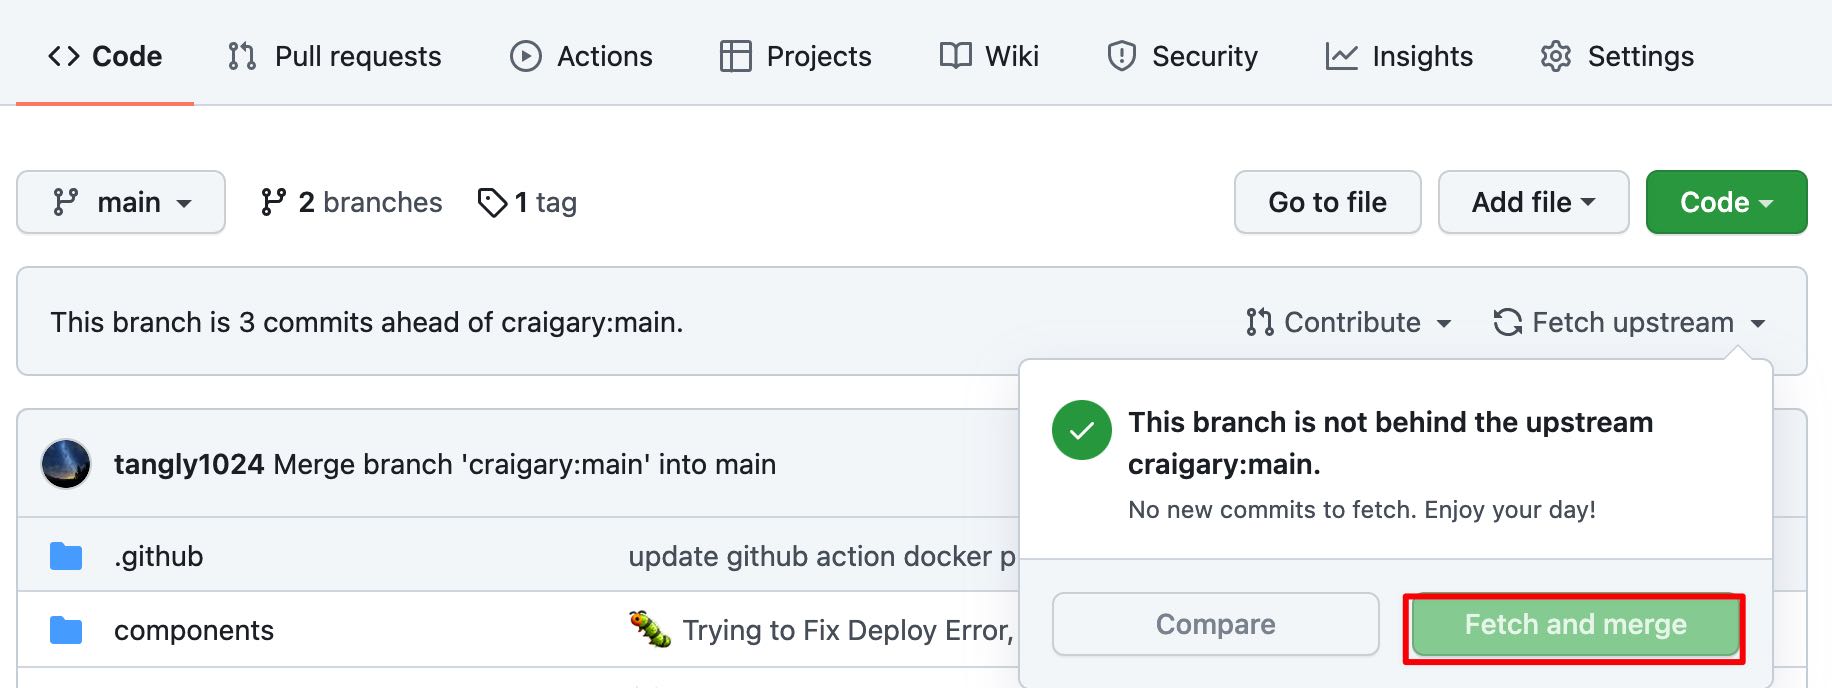The image size is (1832, 688).
Task: Click the gear icon in Settings tab
Action: (x=1556, y=56)
